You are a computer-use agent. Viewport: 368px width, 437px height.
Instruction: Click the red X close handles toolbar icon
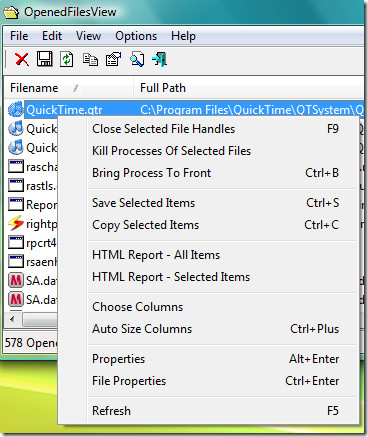[x=22, y=60]
